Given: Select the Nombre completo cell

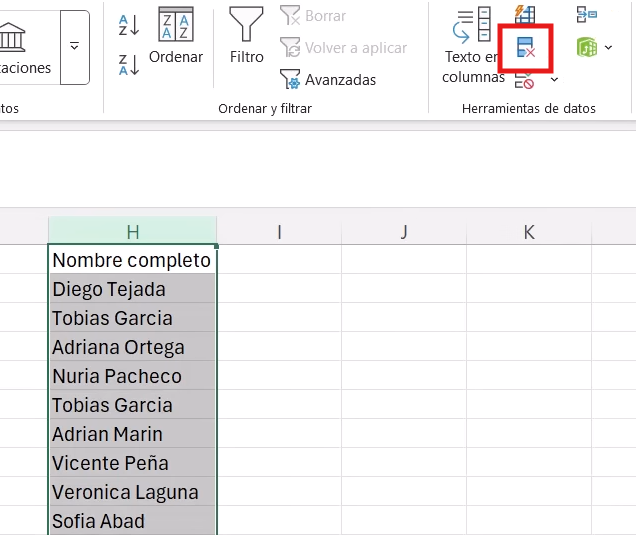Looking at the screenshot, I should click(132, 260).
